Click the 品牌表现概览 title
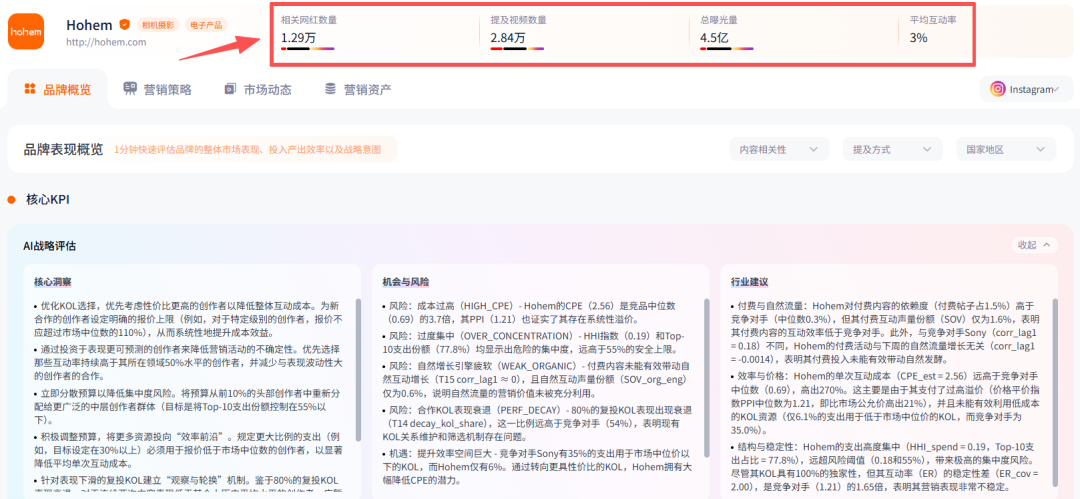Viewport: 1080px width, 499px height. (63, 149)
